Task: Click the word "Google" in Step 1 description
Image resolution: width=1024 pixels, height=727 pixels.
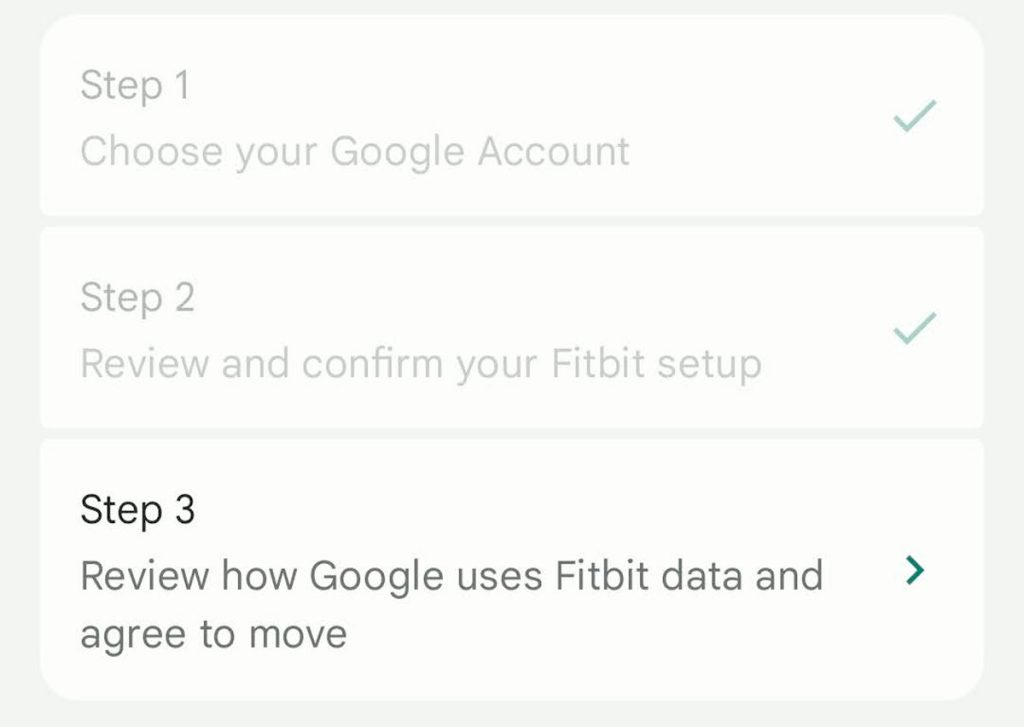Action: 397,152
